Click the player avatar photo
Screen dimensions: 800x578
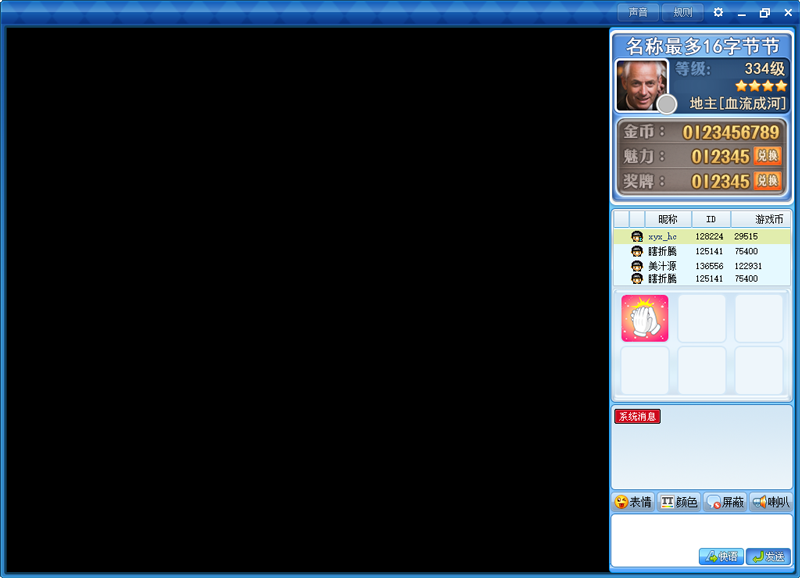(641, 85)
